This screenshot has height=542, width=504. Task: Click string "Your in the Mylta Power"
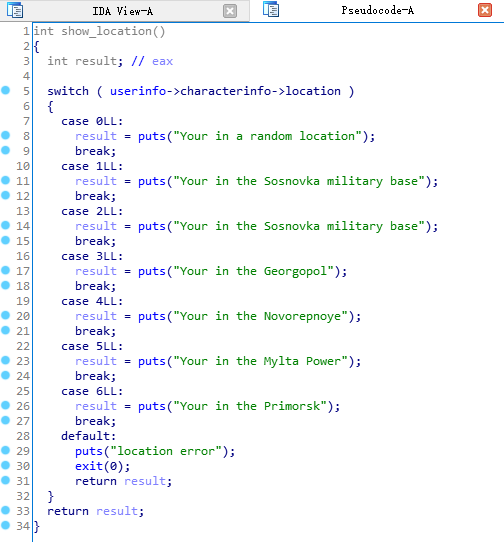pyautogui.click(x=260, y=361)
